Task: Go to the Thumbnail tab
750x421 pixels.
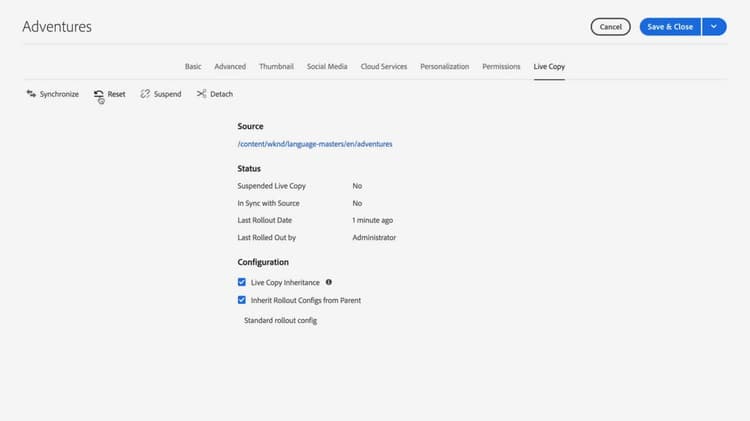Action: (x=276, y=66)
